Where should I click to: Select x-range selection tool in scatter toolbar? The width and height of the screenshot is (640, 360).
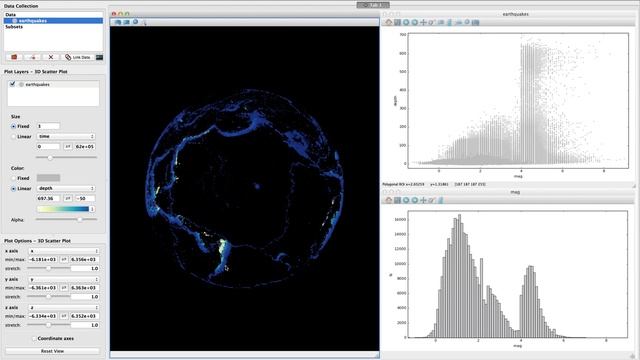coord(449,22)
